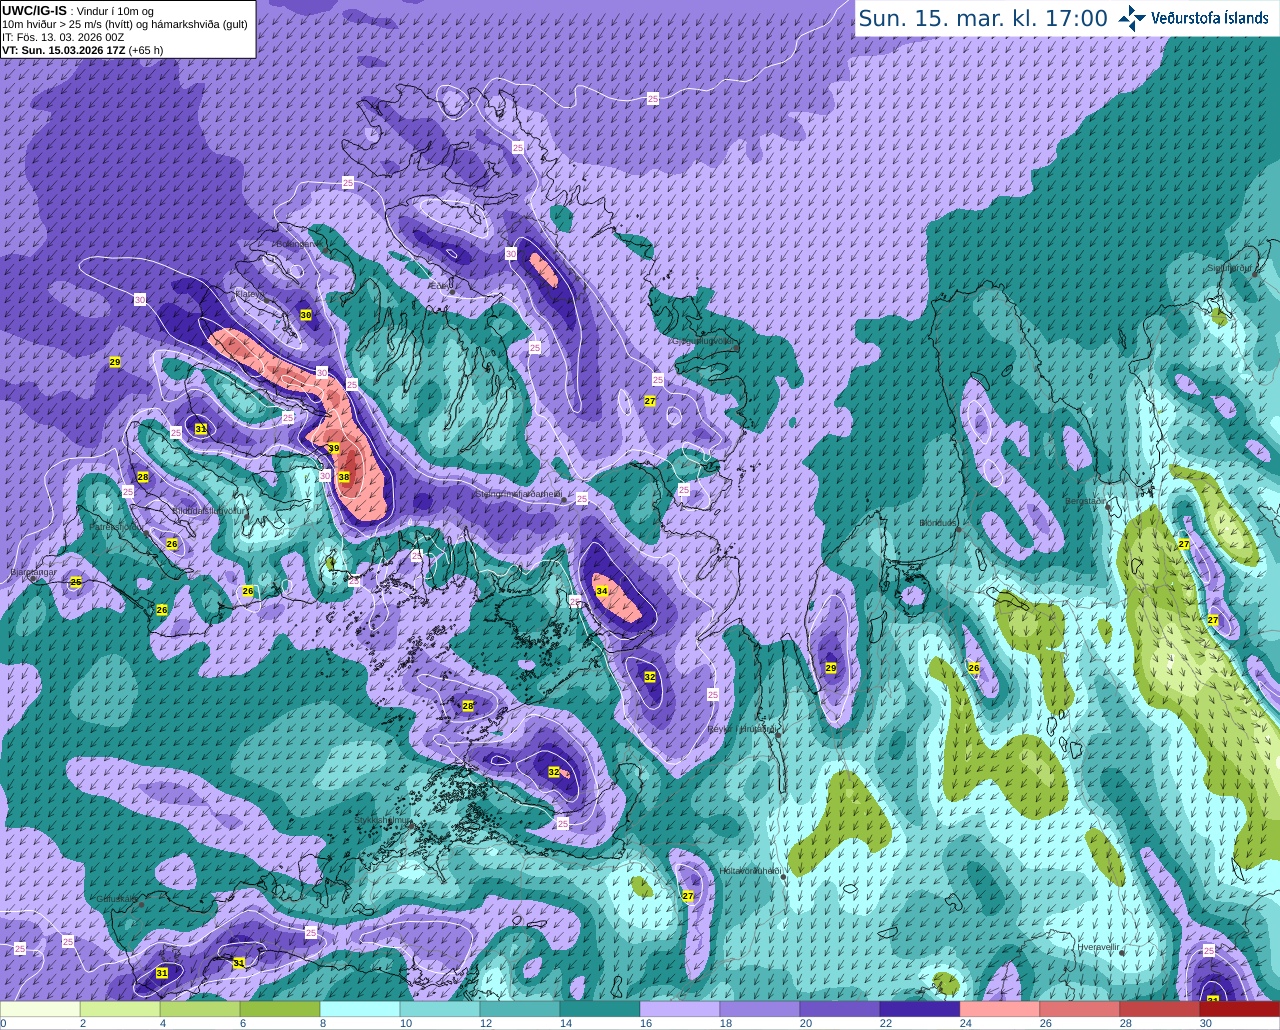Click the Veðurstofa Íslands logo symbol
The image size is (1280, 1030).
(1132, 18)
